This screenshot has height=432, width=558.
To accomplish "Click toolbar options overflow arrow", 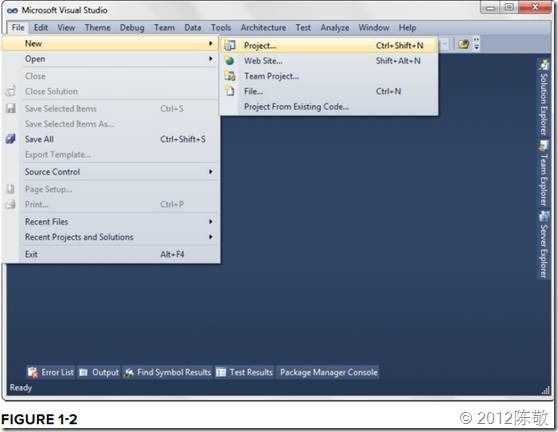I will coord(477,44).
